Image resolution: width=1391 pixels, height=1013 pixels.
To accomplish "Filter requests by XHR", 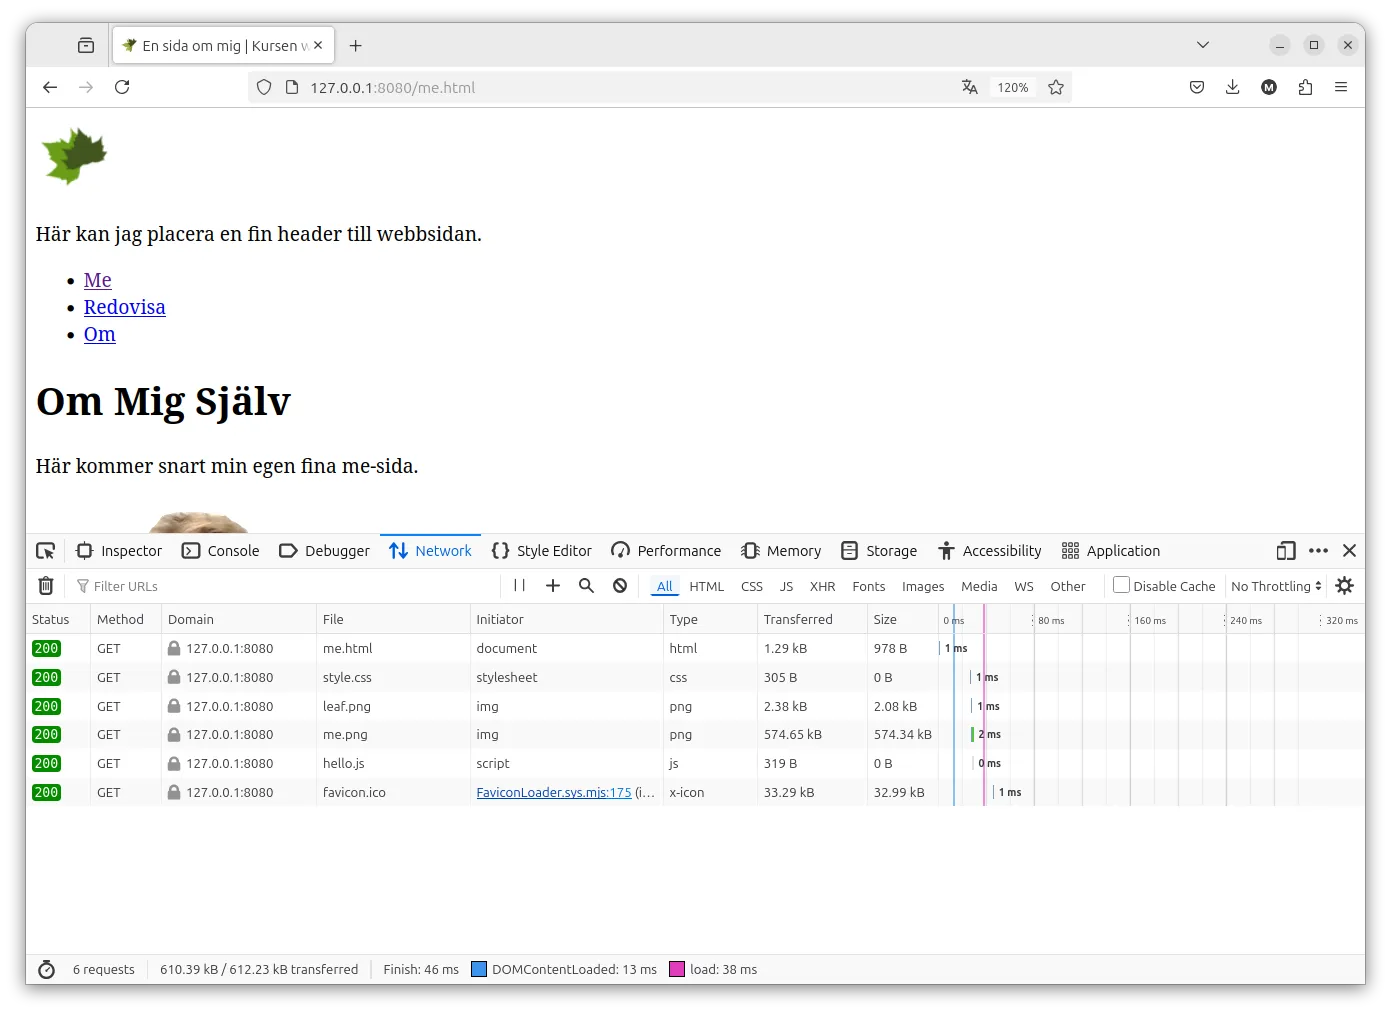I will 822,586.
